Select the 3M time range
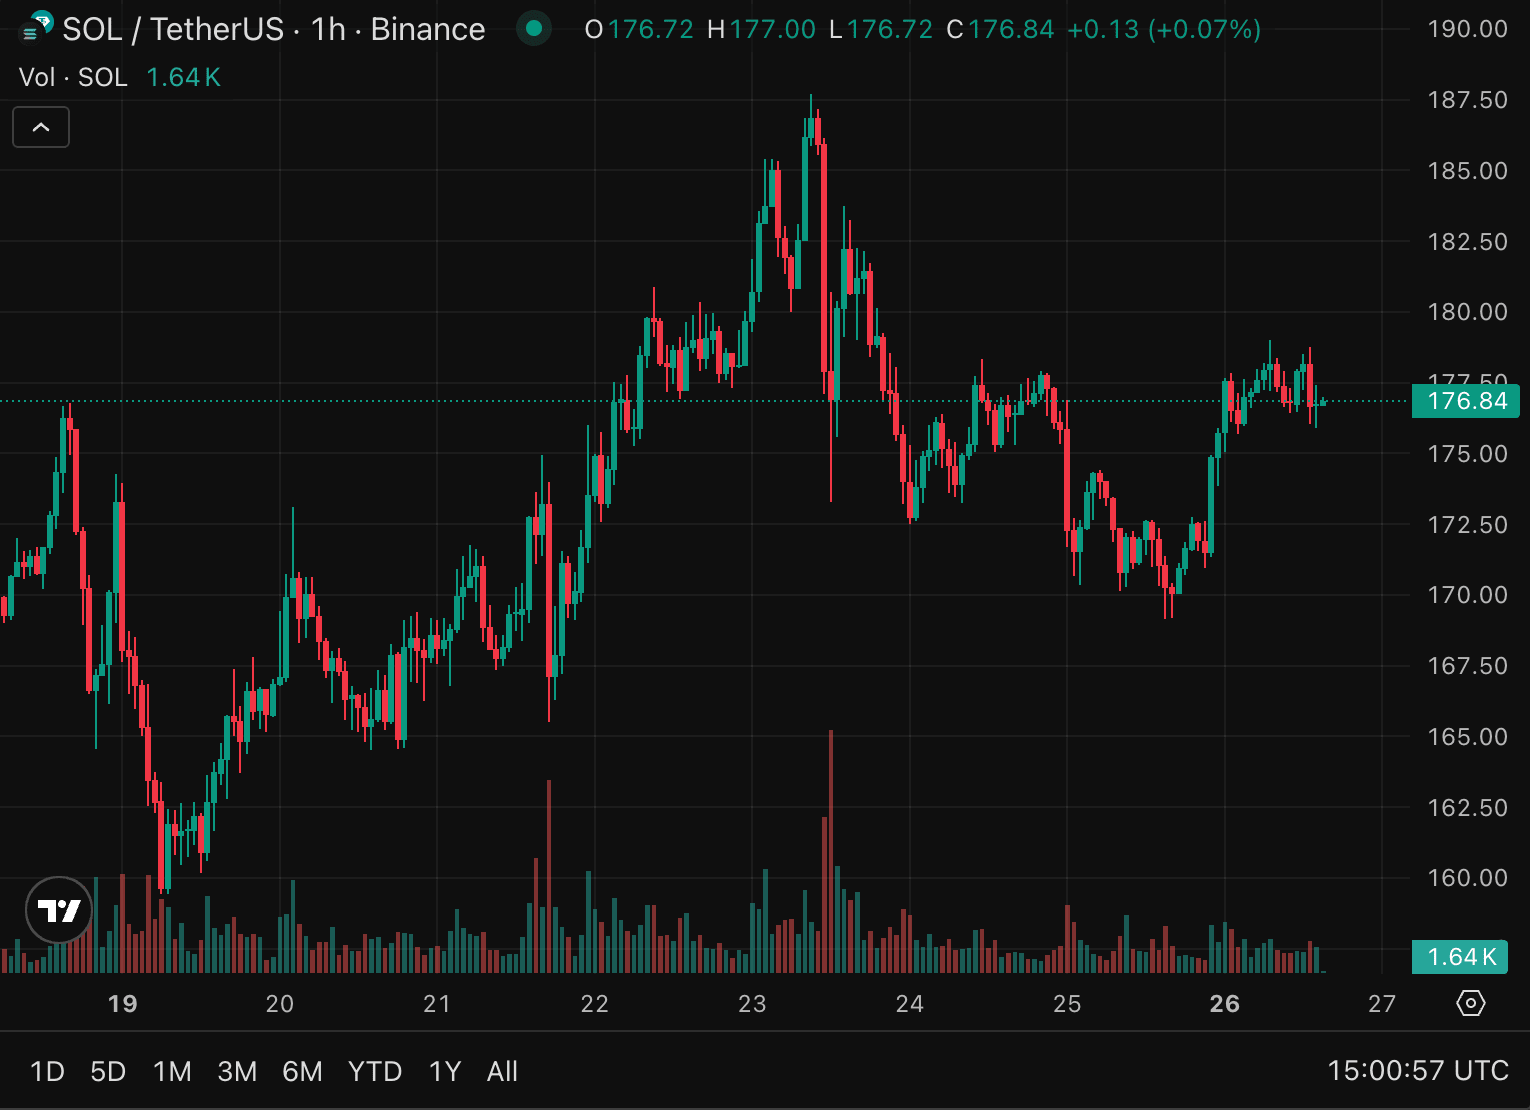1530x1114 pixels. click(237, 1072)
